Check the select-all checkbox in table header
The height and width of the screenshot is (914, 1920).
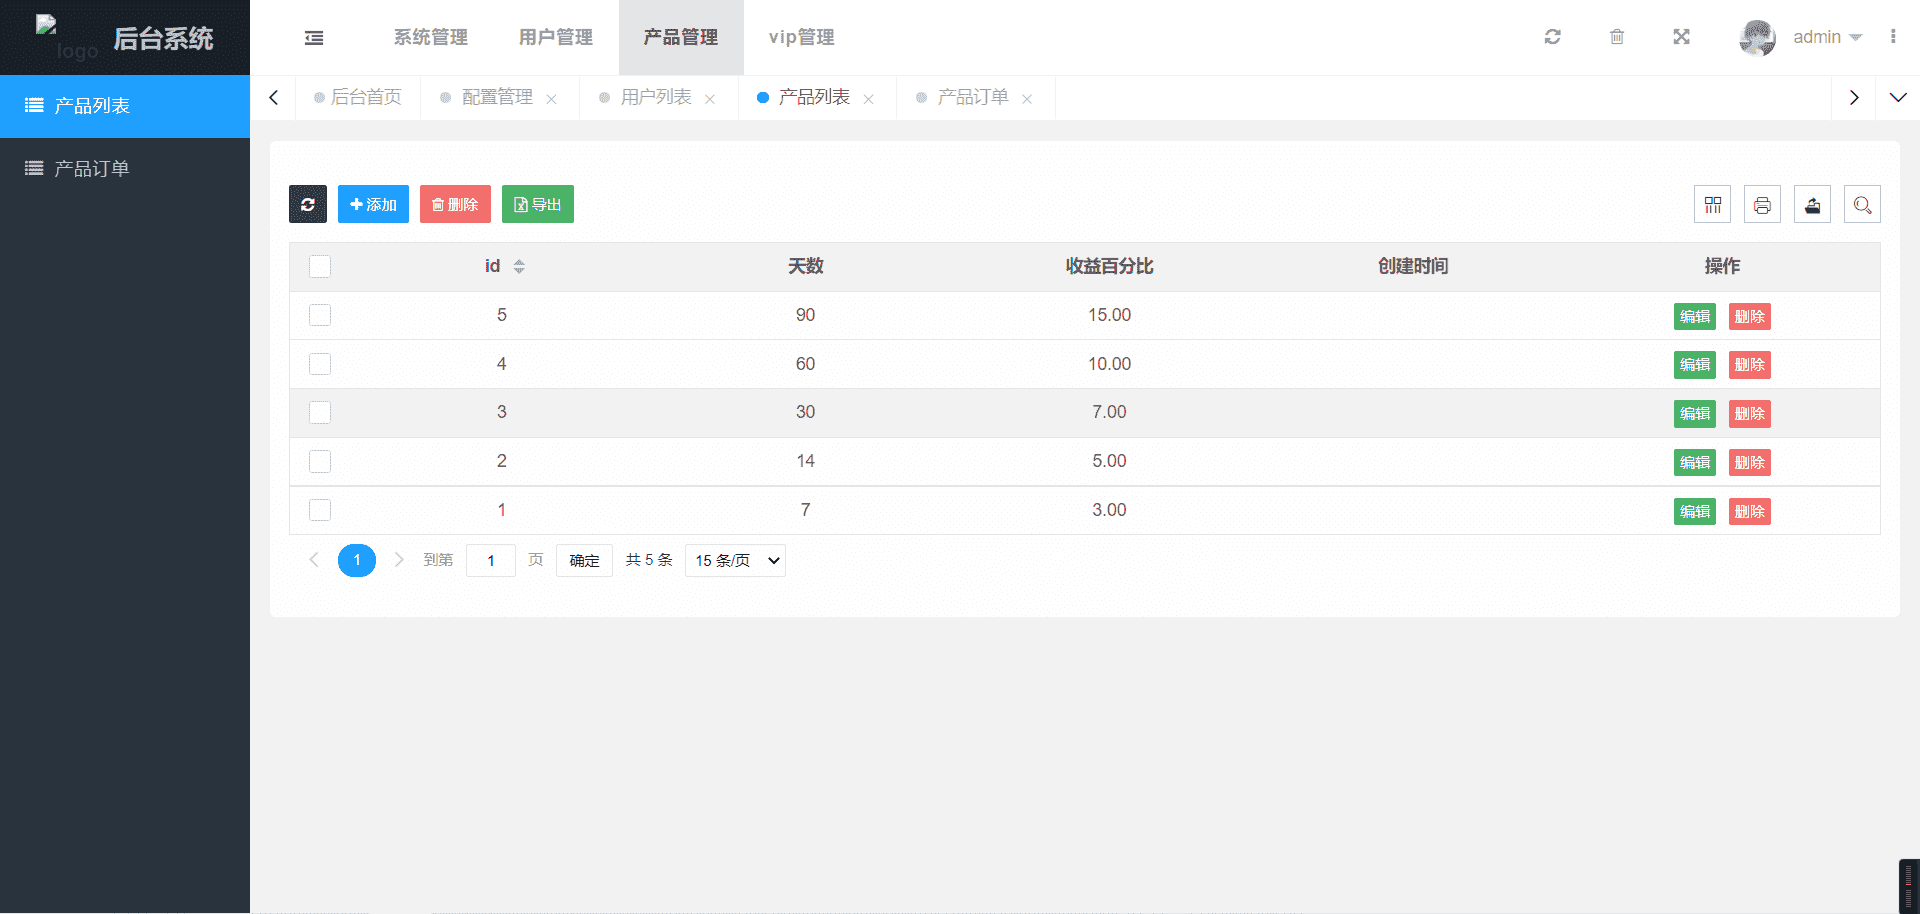pyautogui.click(x=320, y=266)
